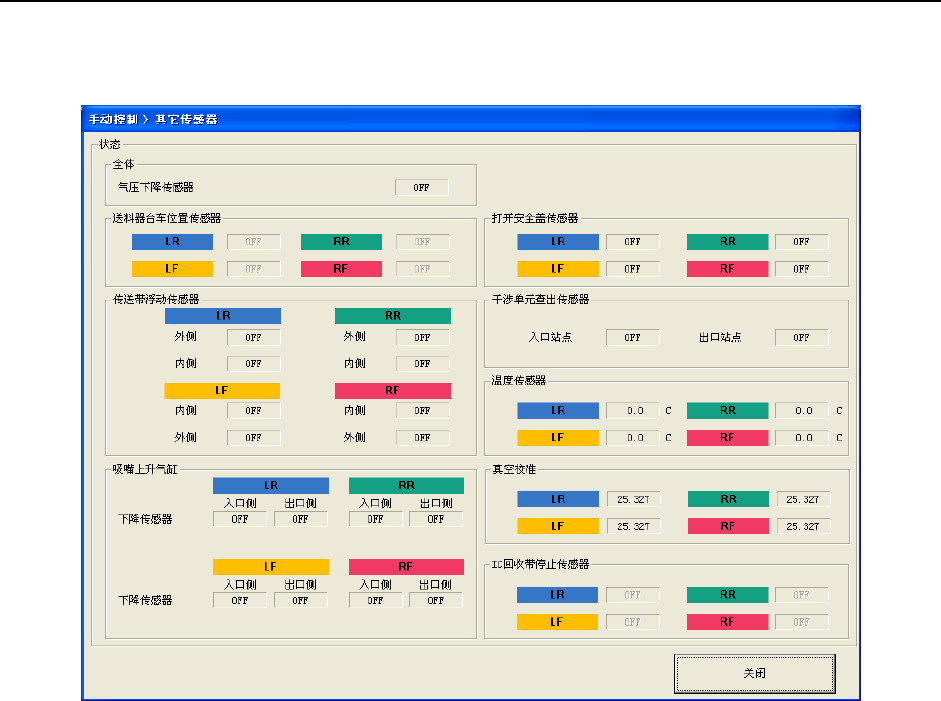Screen dimensions: 941x701
Task: Click RF 外侧 OFF field in 传送带浮动传感器
Action: pyautogui.click(x=422, y=438)
